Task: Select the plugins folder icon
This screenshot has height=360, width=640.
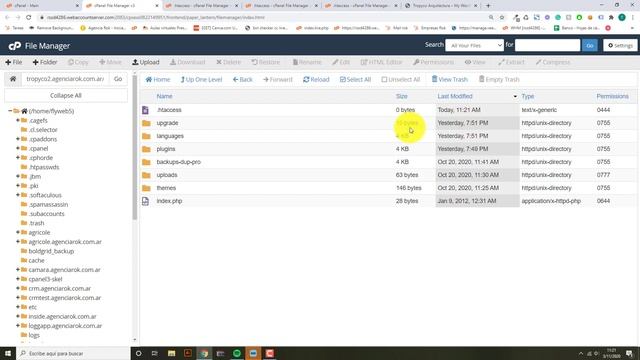Action: [146, 149]
